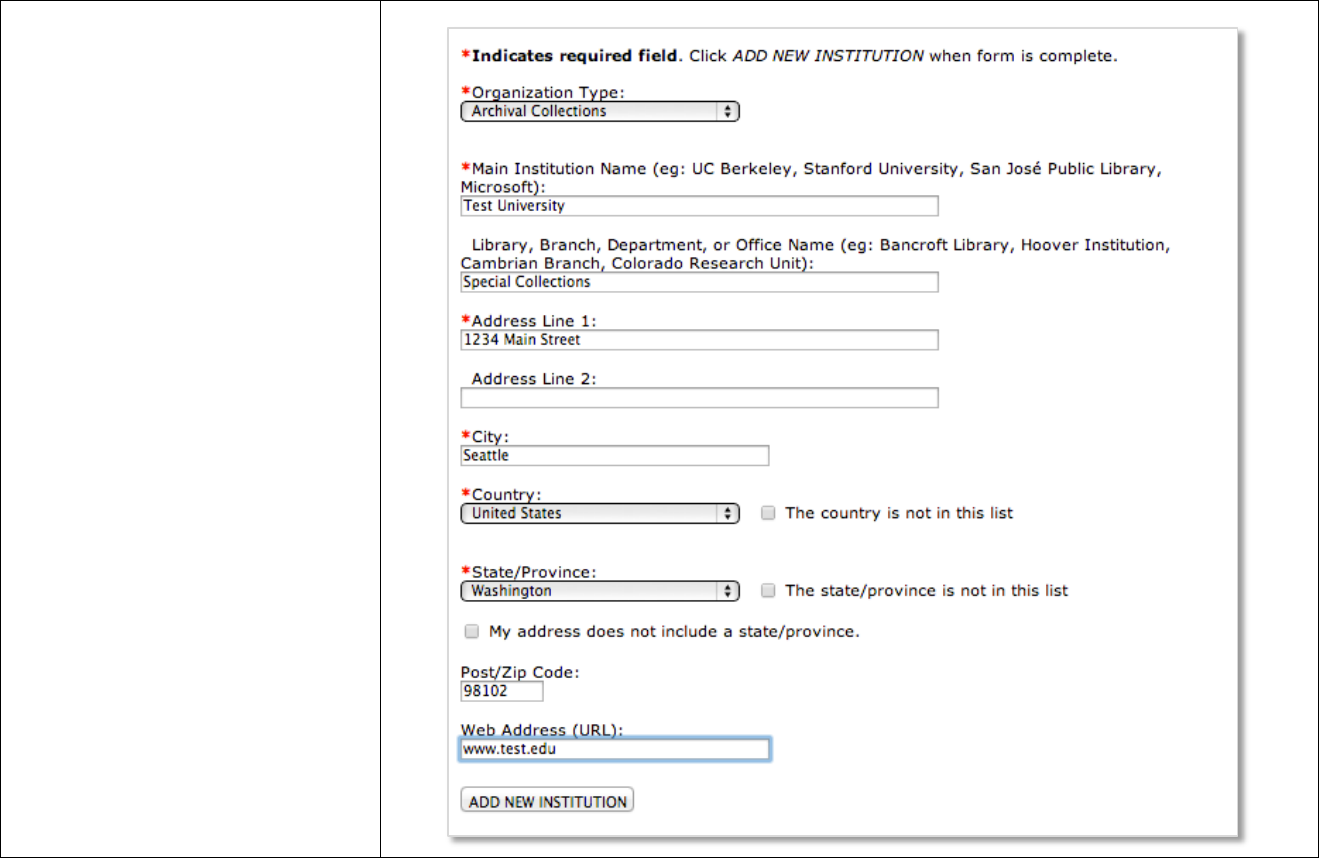Focus the Post/Zip Code input box
Image resolution: width=1319 pixels, height=858 pixels.
tap(501, 692)
